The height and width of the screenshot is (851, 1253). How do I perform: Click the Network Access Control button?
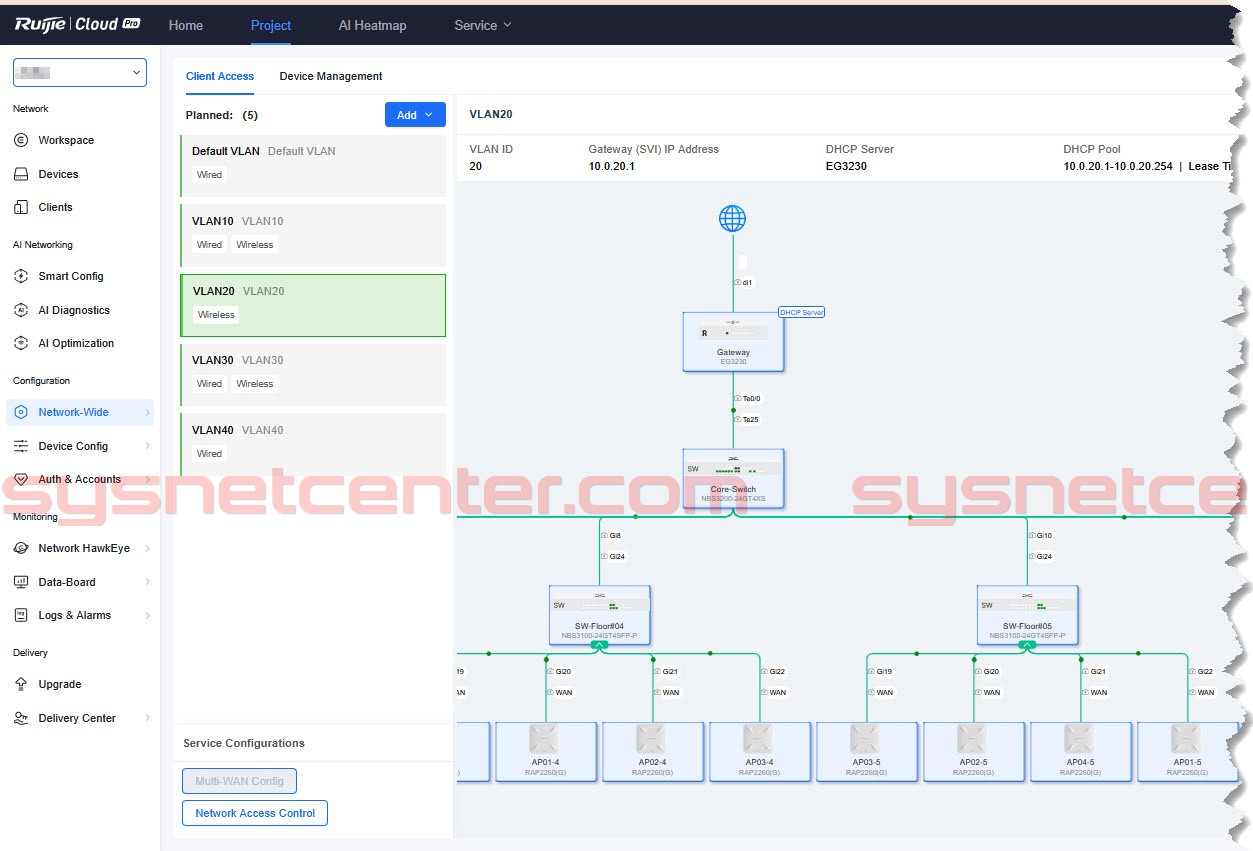pos(255,813)
